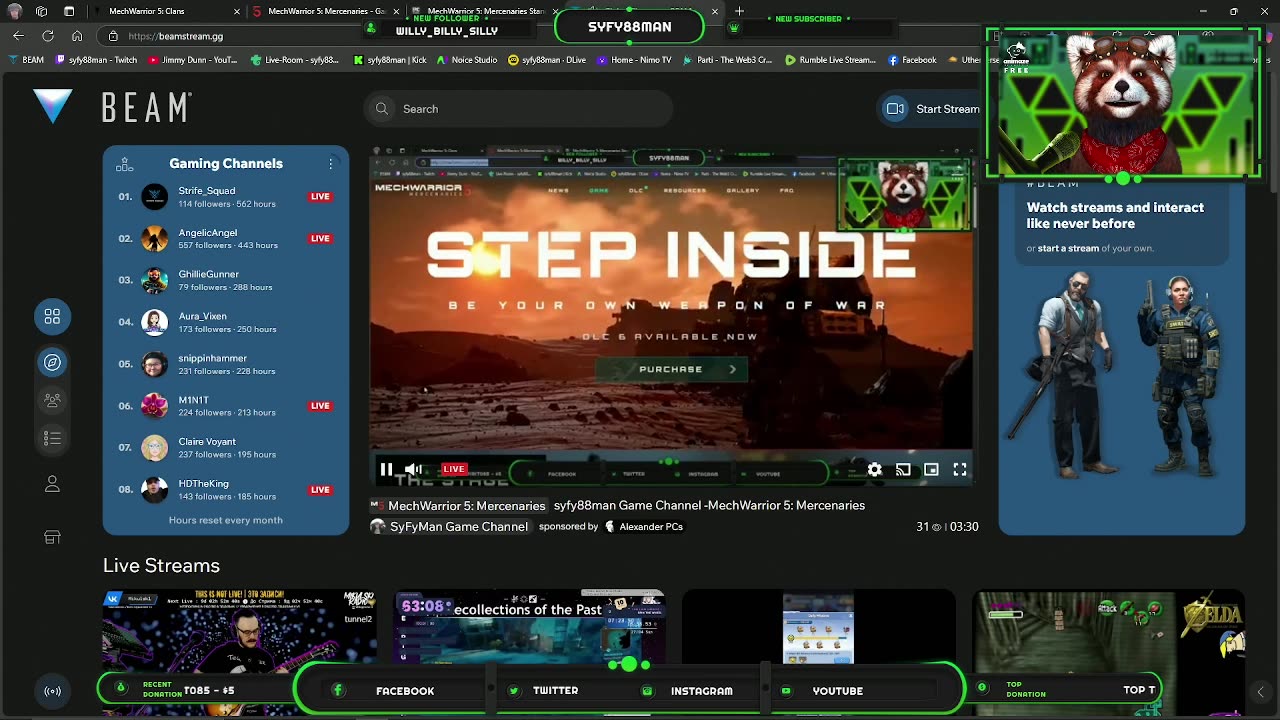Open Gaming Channels three-dot options menu

(x=331, y=163)
